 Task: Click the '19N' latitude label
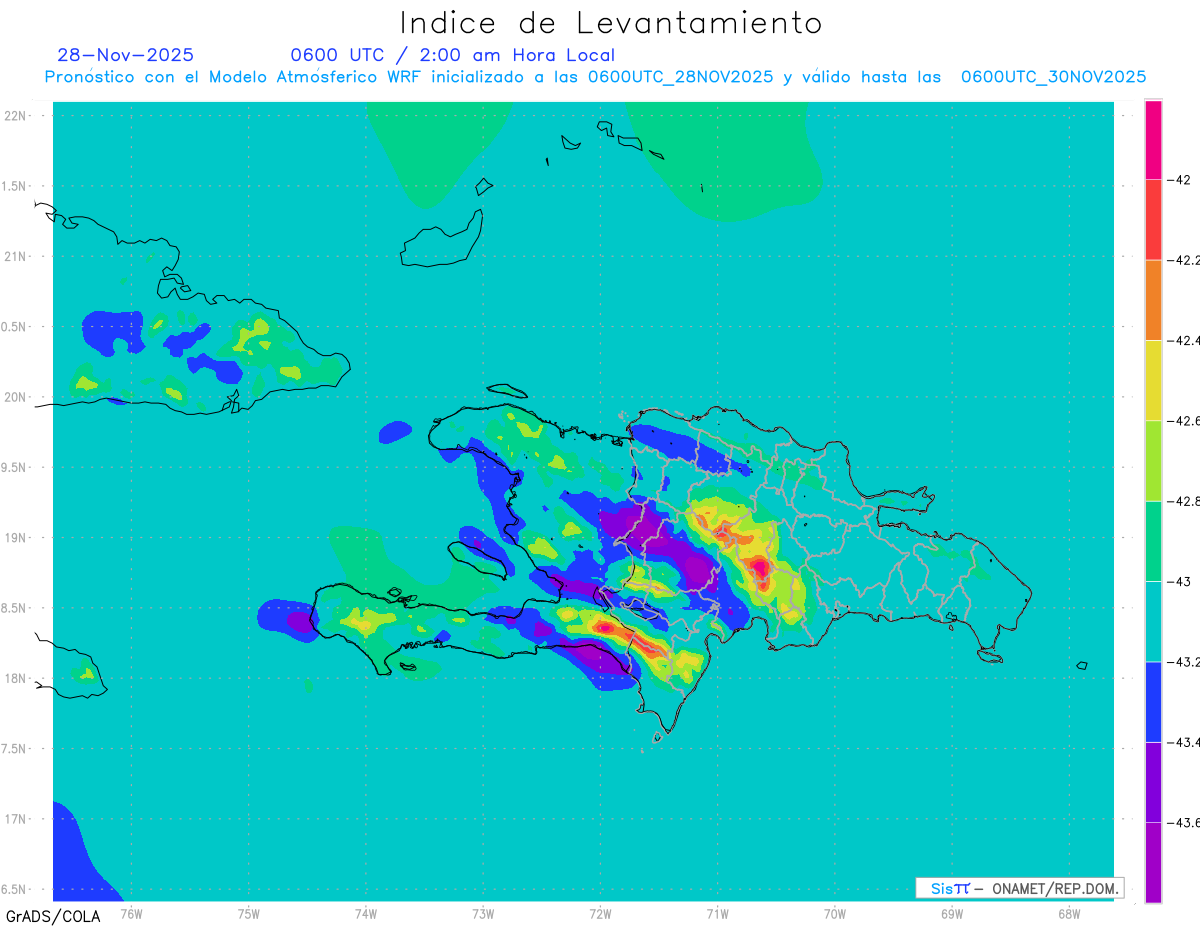click(x=15, y=537)
